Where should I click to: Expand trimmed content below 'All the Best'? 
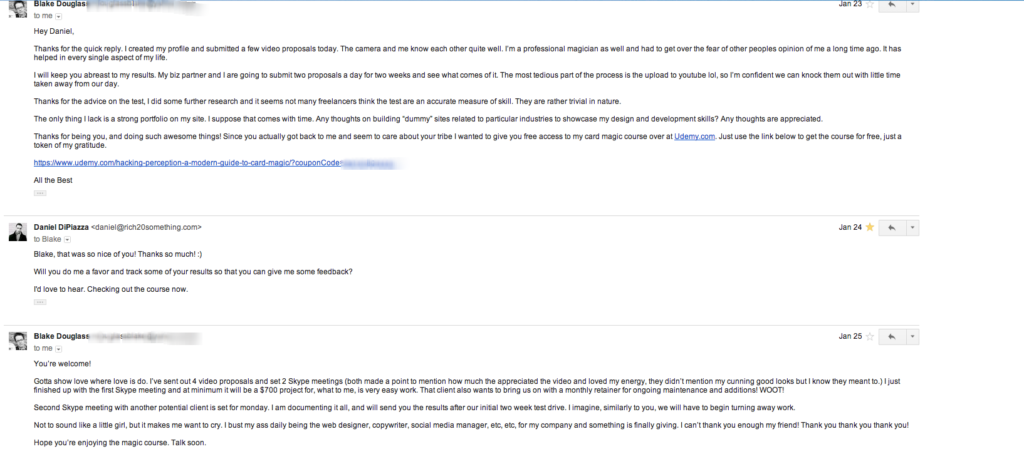coord(40,192)
